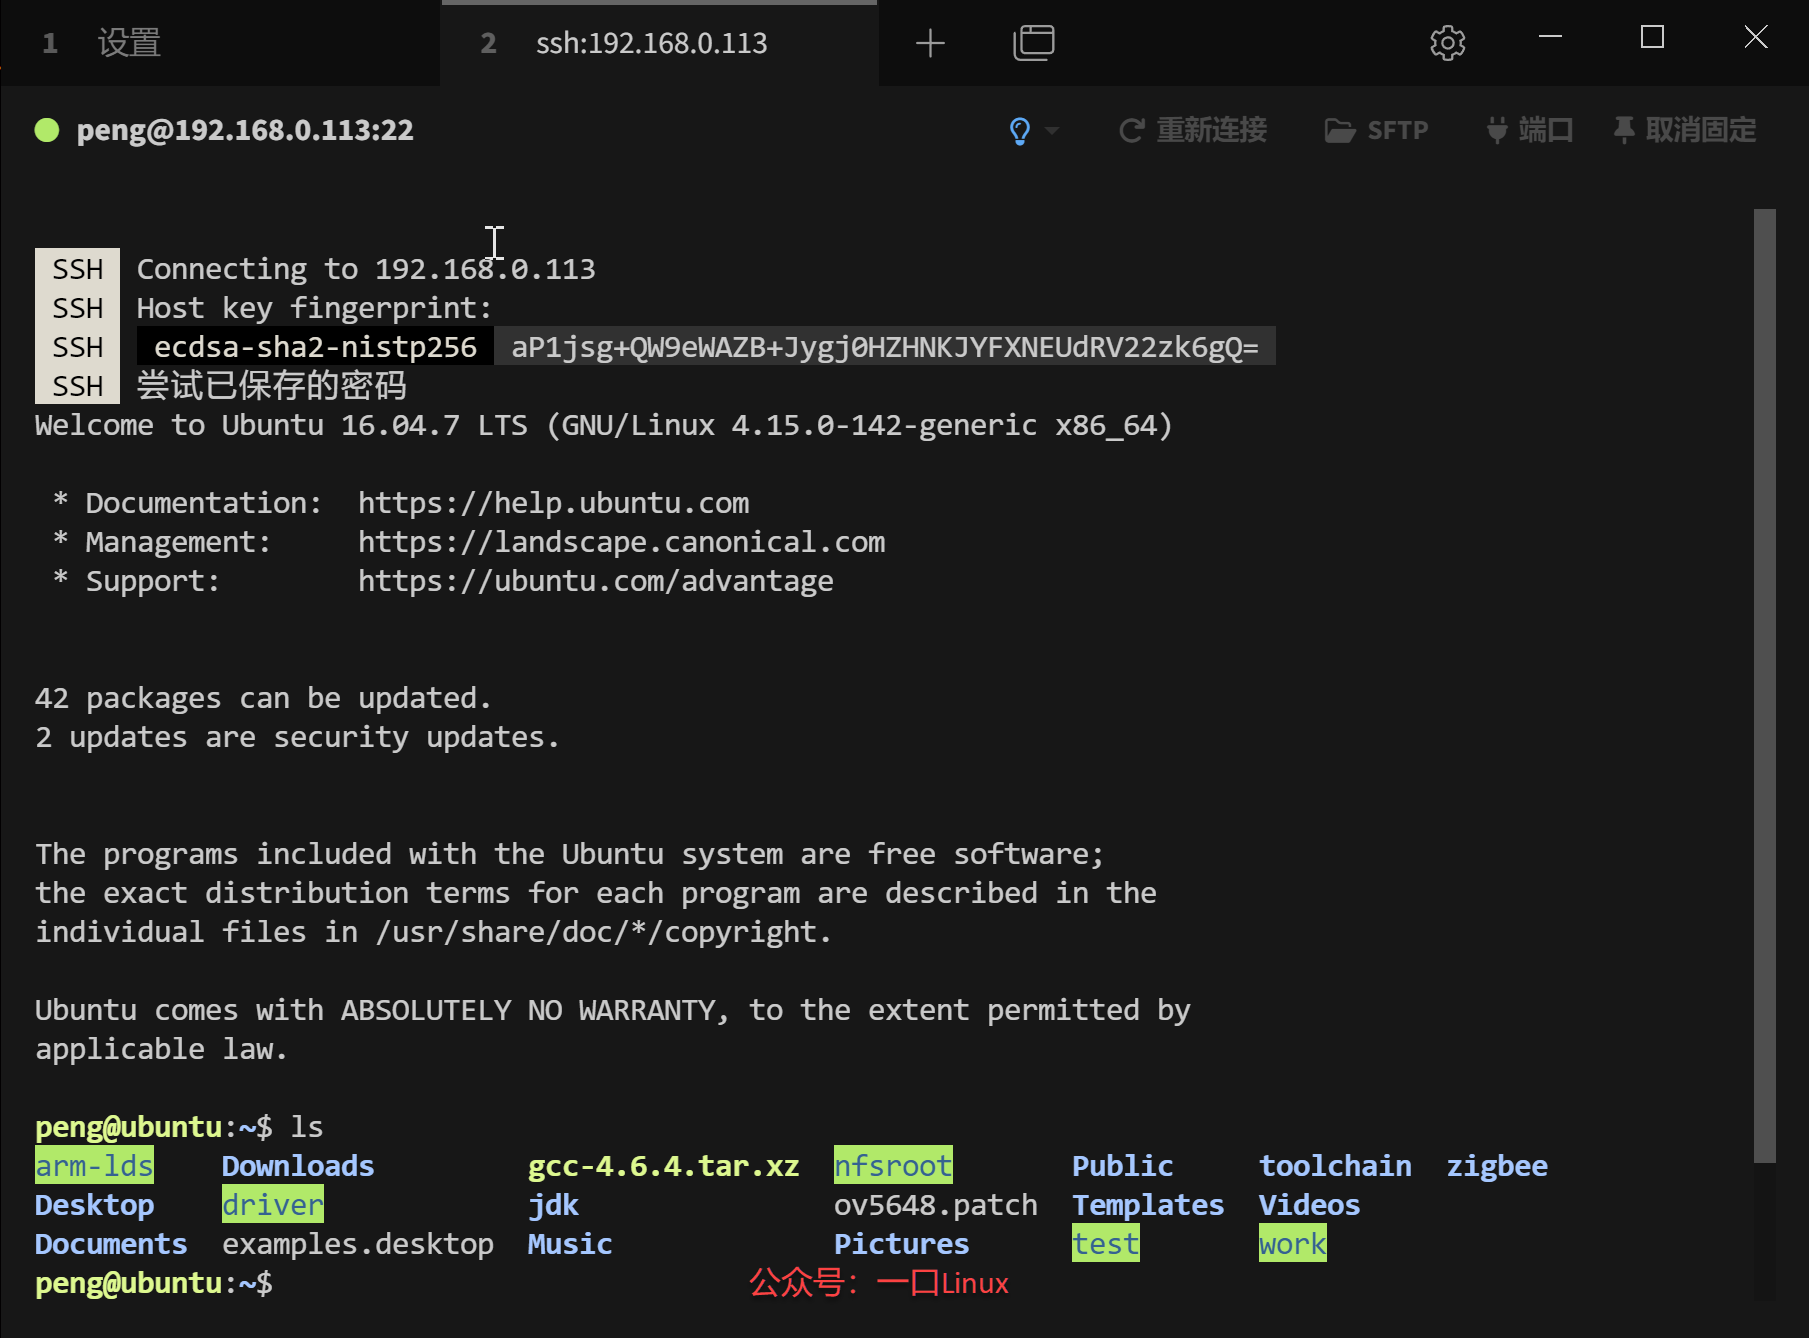
Task: Minimize the terminal window
Action: [1550, 37]
